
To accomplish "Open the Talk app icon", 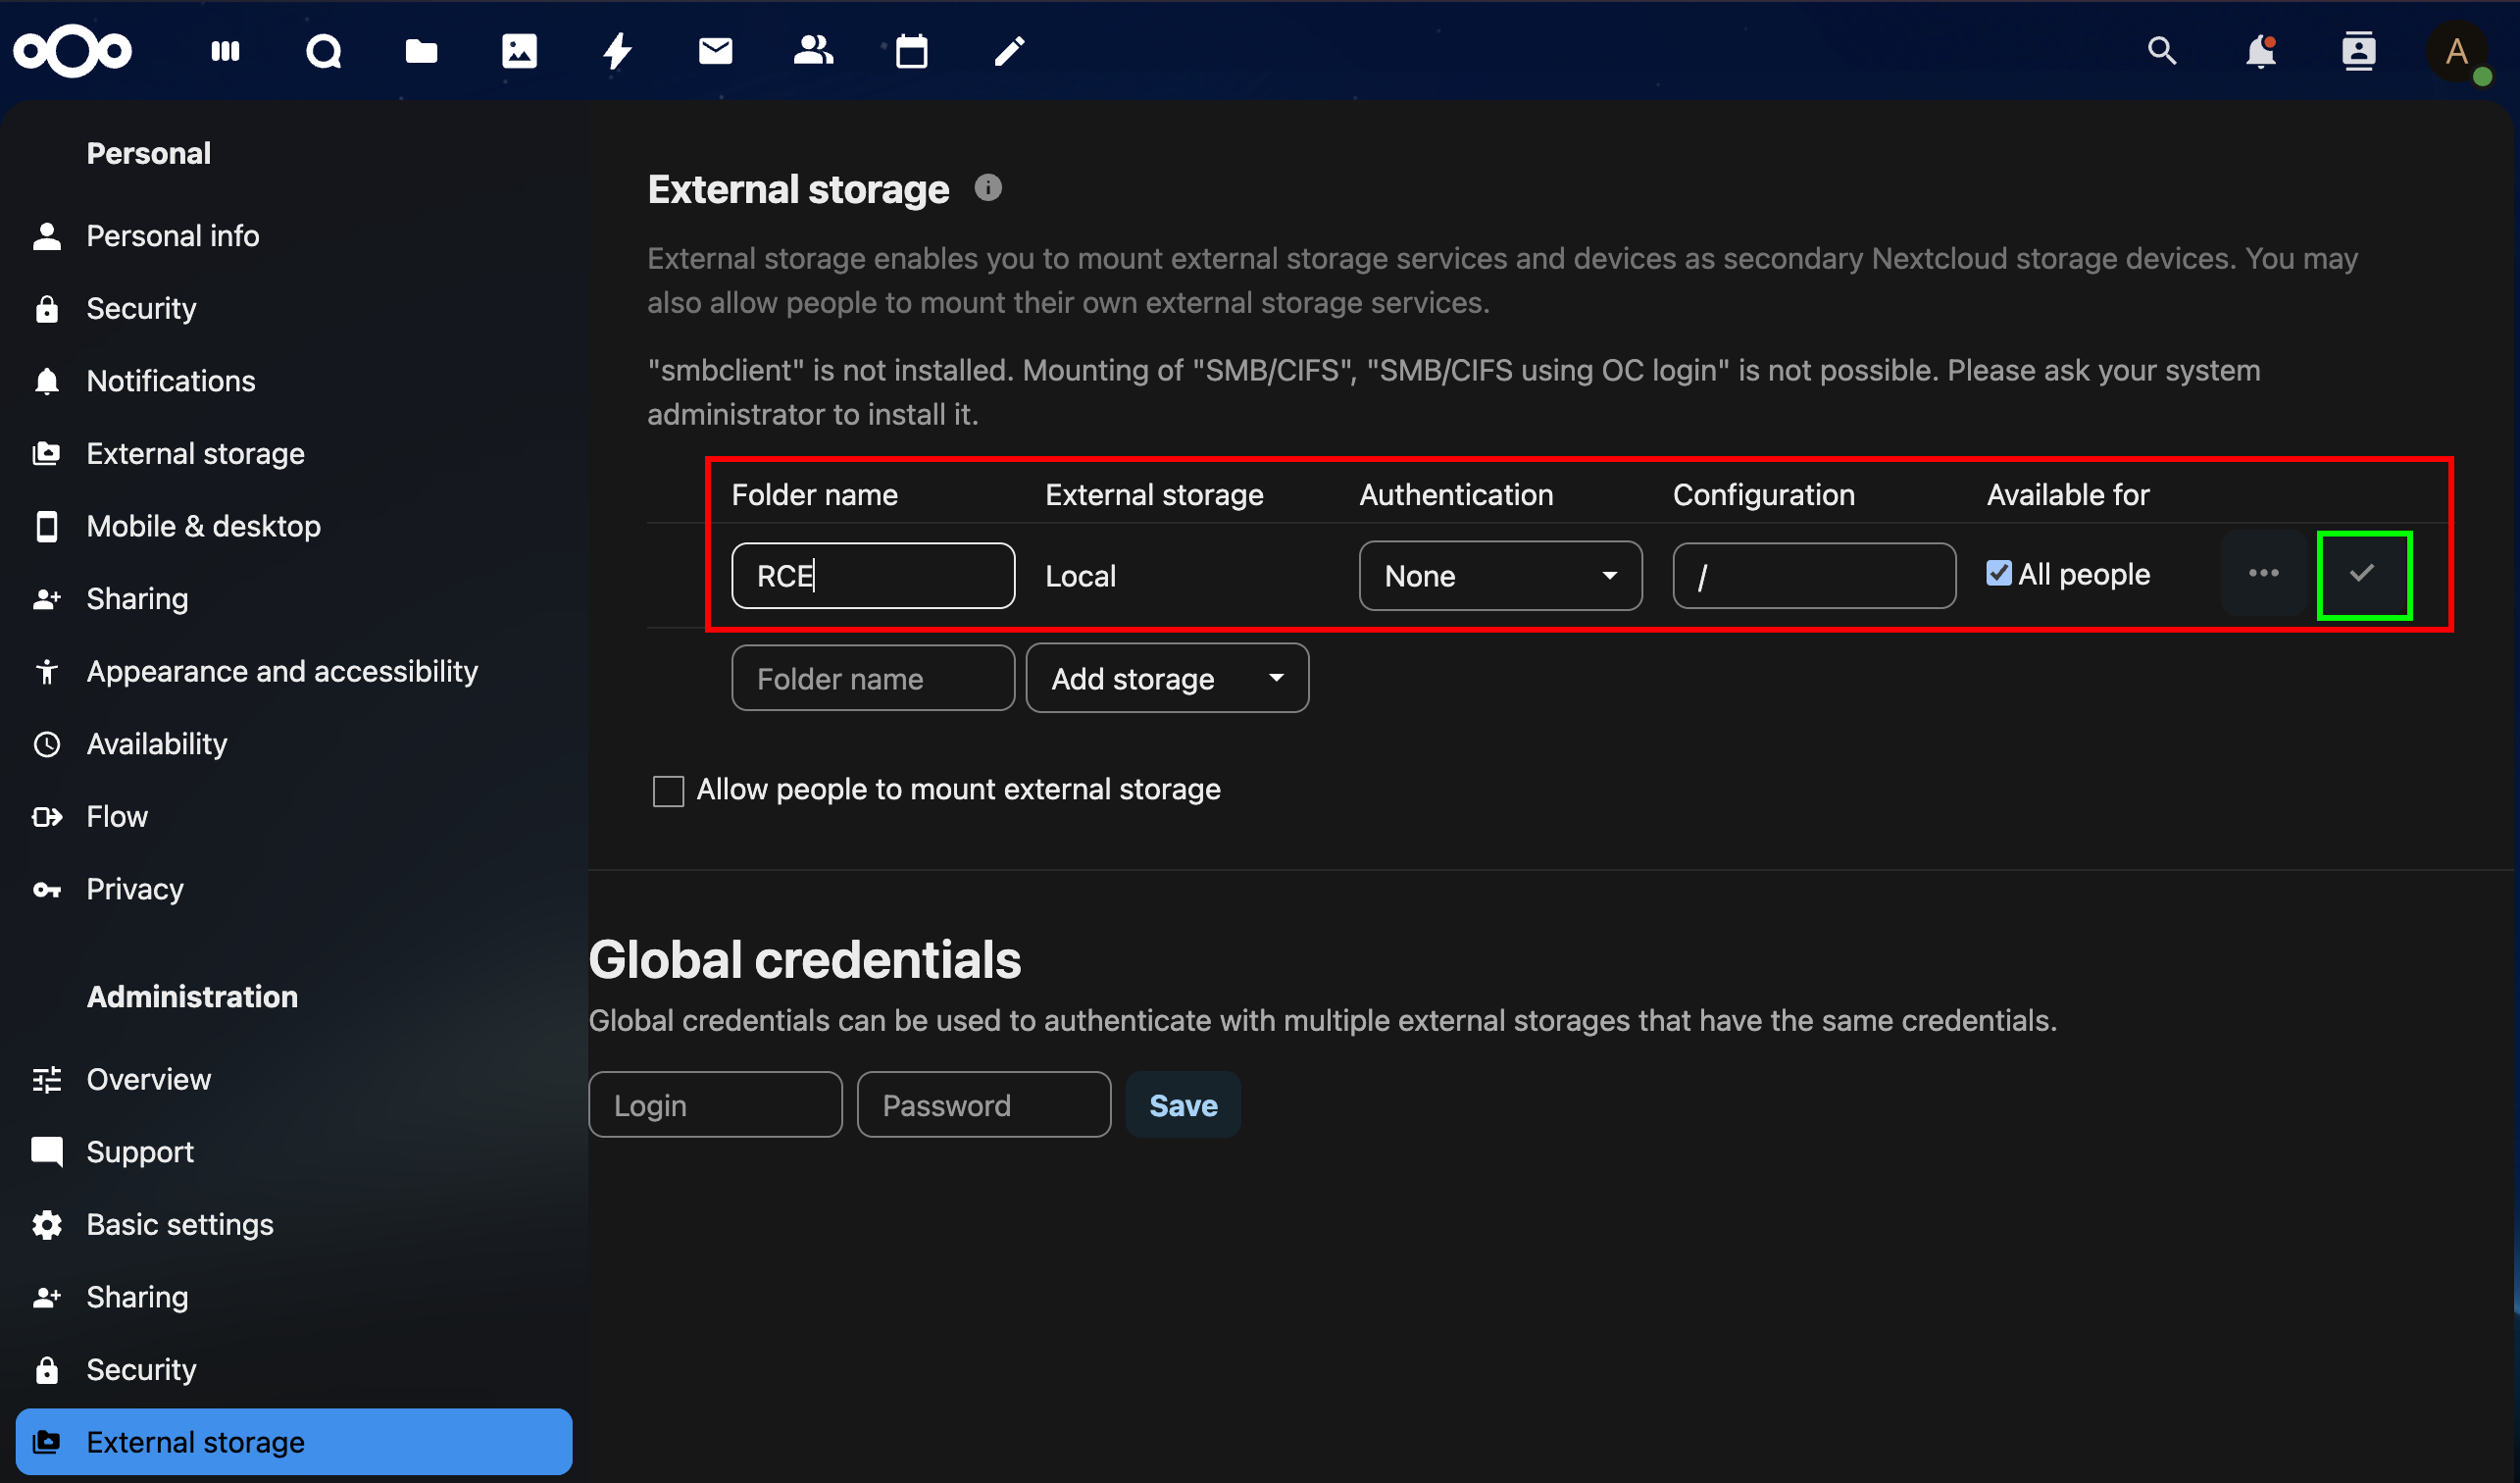I will pos(323,51).
